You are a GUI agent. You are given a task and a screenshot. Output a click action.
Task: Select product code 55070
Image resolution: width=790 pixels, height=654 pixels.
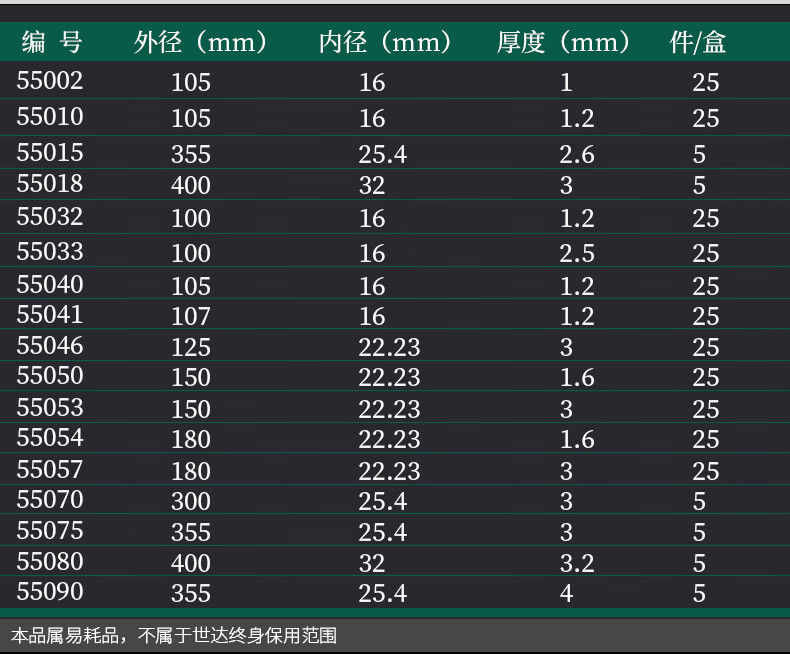50,499
